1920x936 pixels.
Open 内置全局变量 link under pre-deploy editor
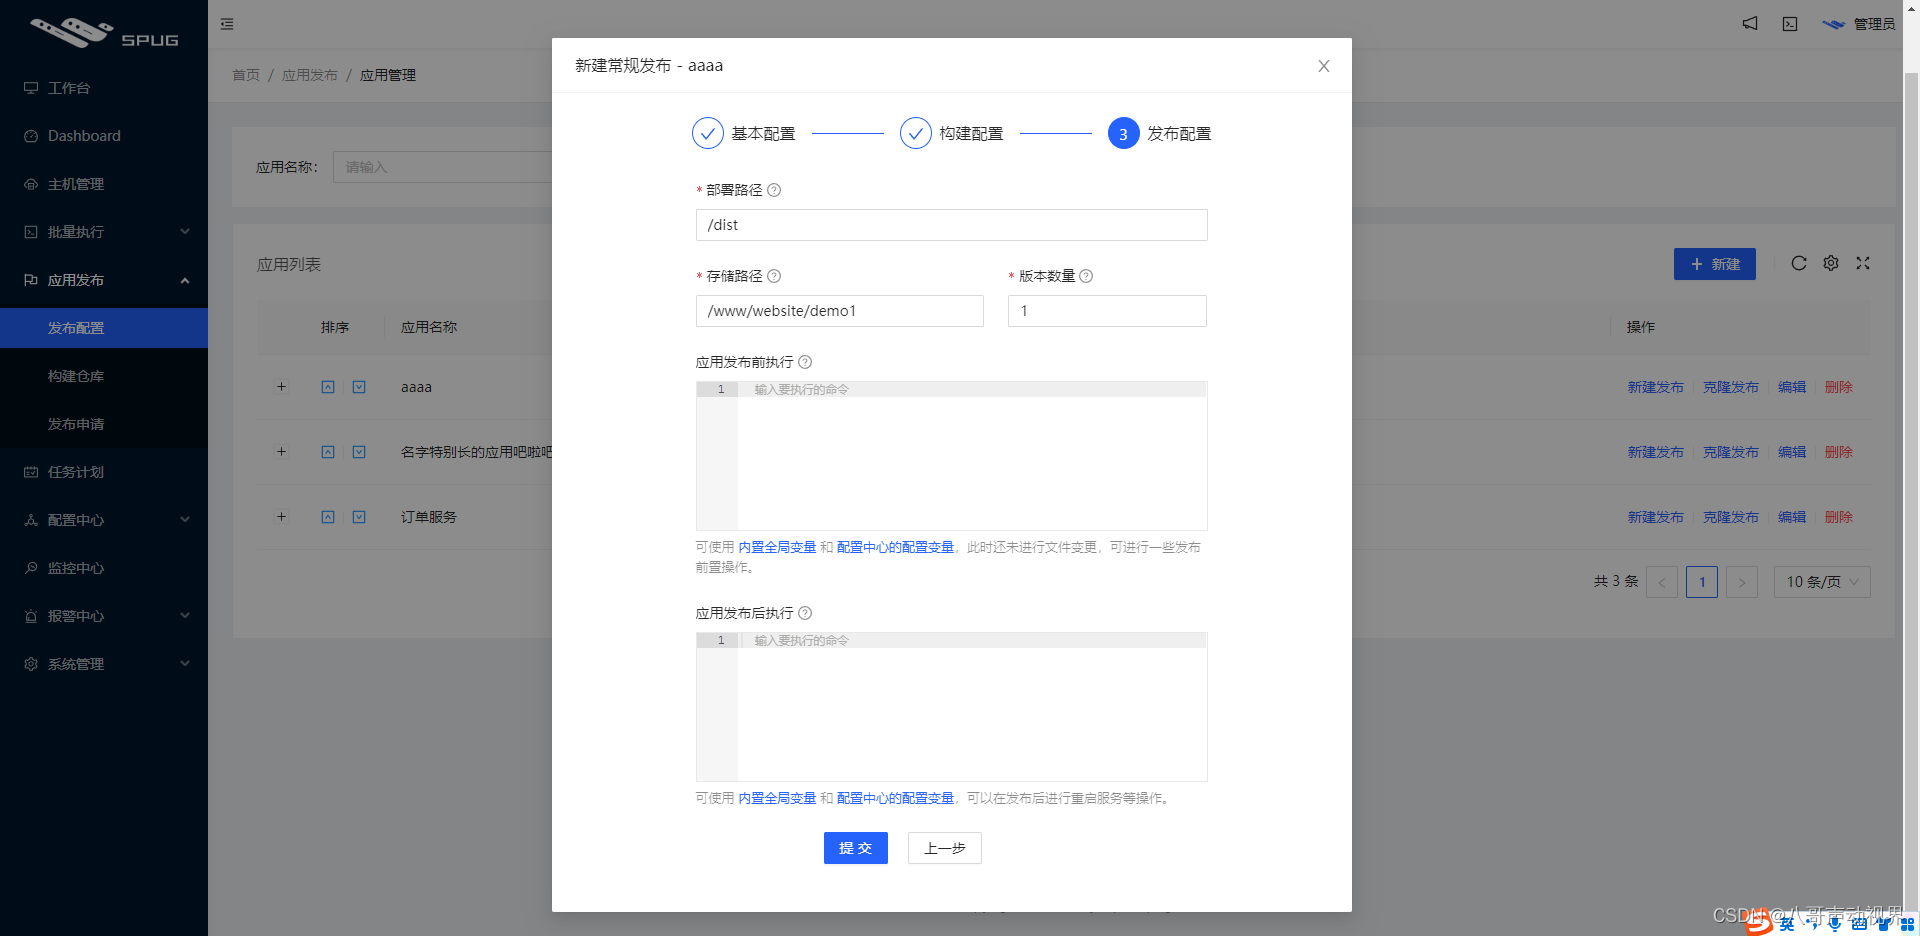[777, 547]
